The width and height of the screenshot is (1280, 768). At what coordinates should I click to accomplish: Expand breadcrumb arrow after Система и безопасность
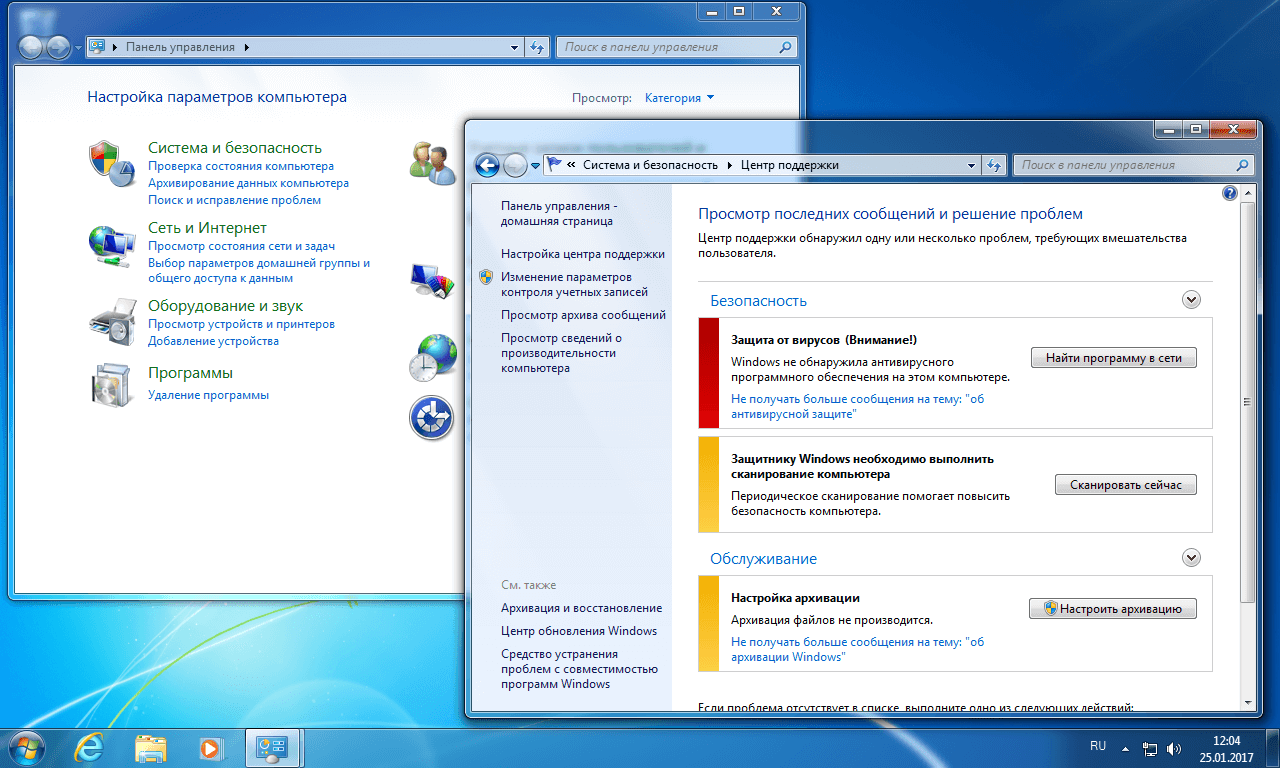coord(730,165)
